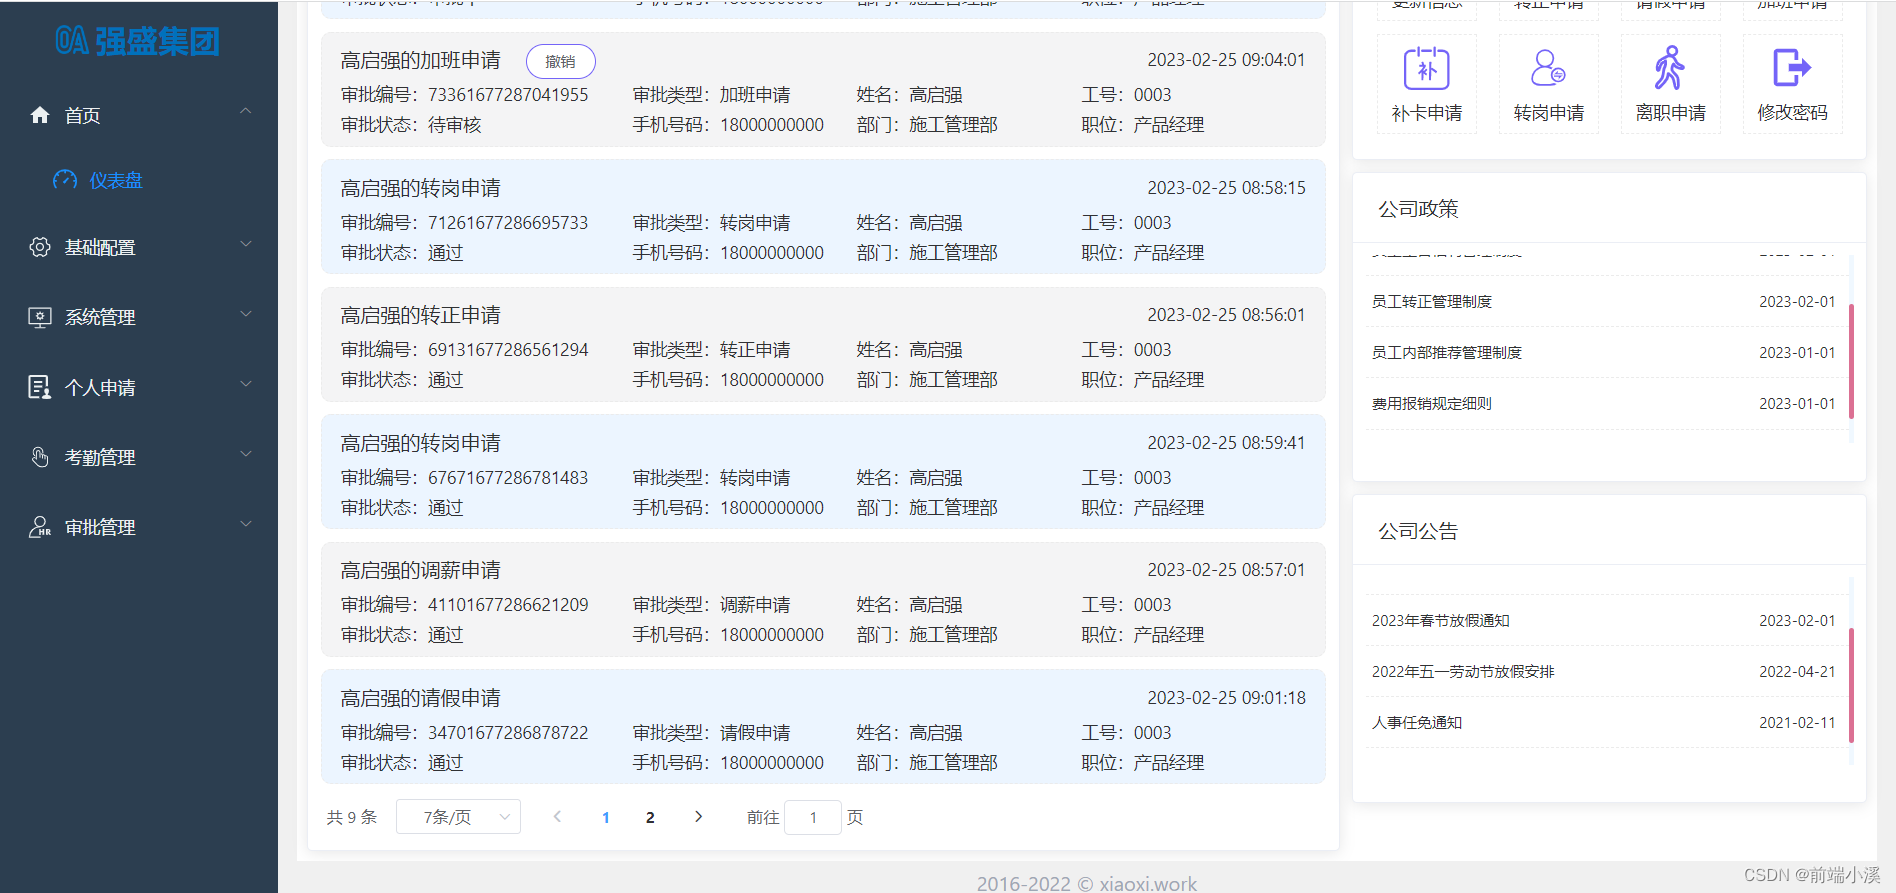The image size is (1896, 893).
Task: Go to pagination page 2
Action: 650,818
